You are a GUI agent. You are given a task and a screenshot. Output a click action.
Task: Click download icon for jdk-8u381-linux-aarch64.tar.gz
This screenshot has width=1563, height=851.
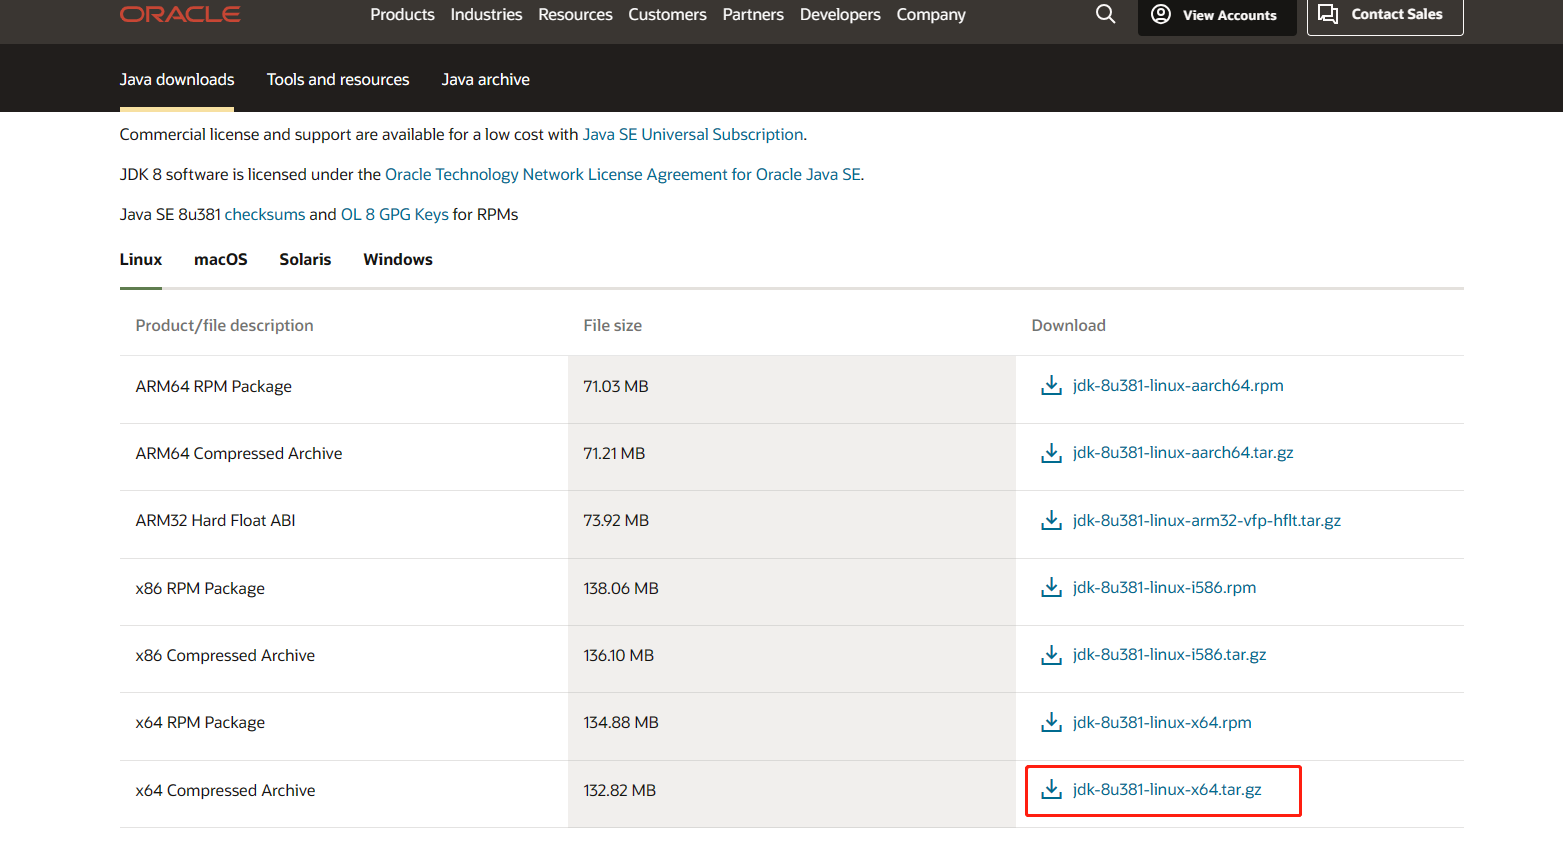click(x=1051, y=453)
